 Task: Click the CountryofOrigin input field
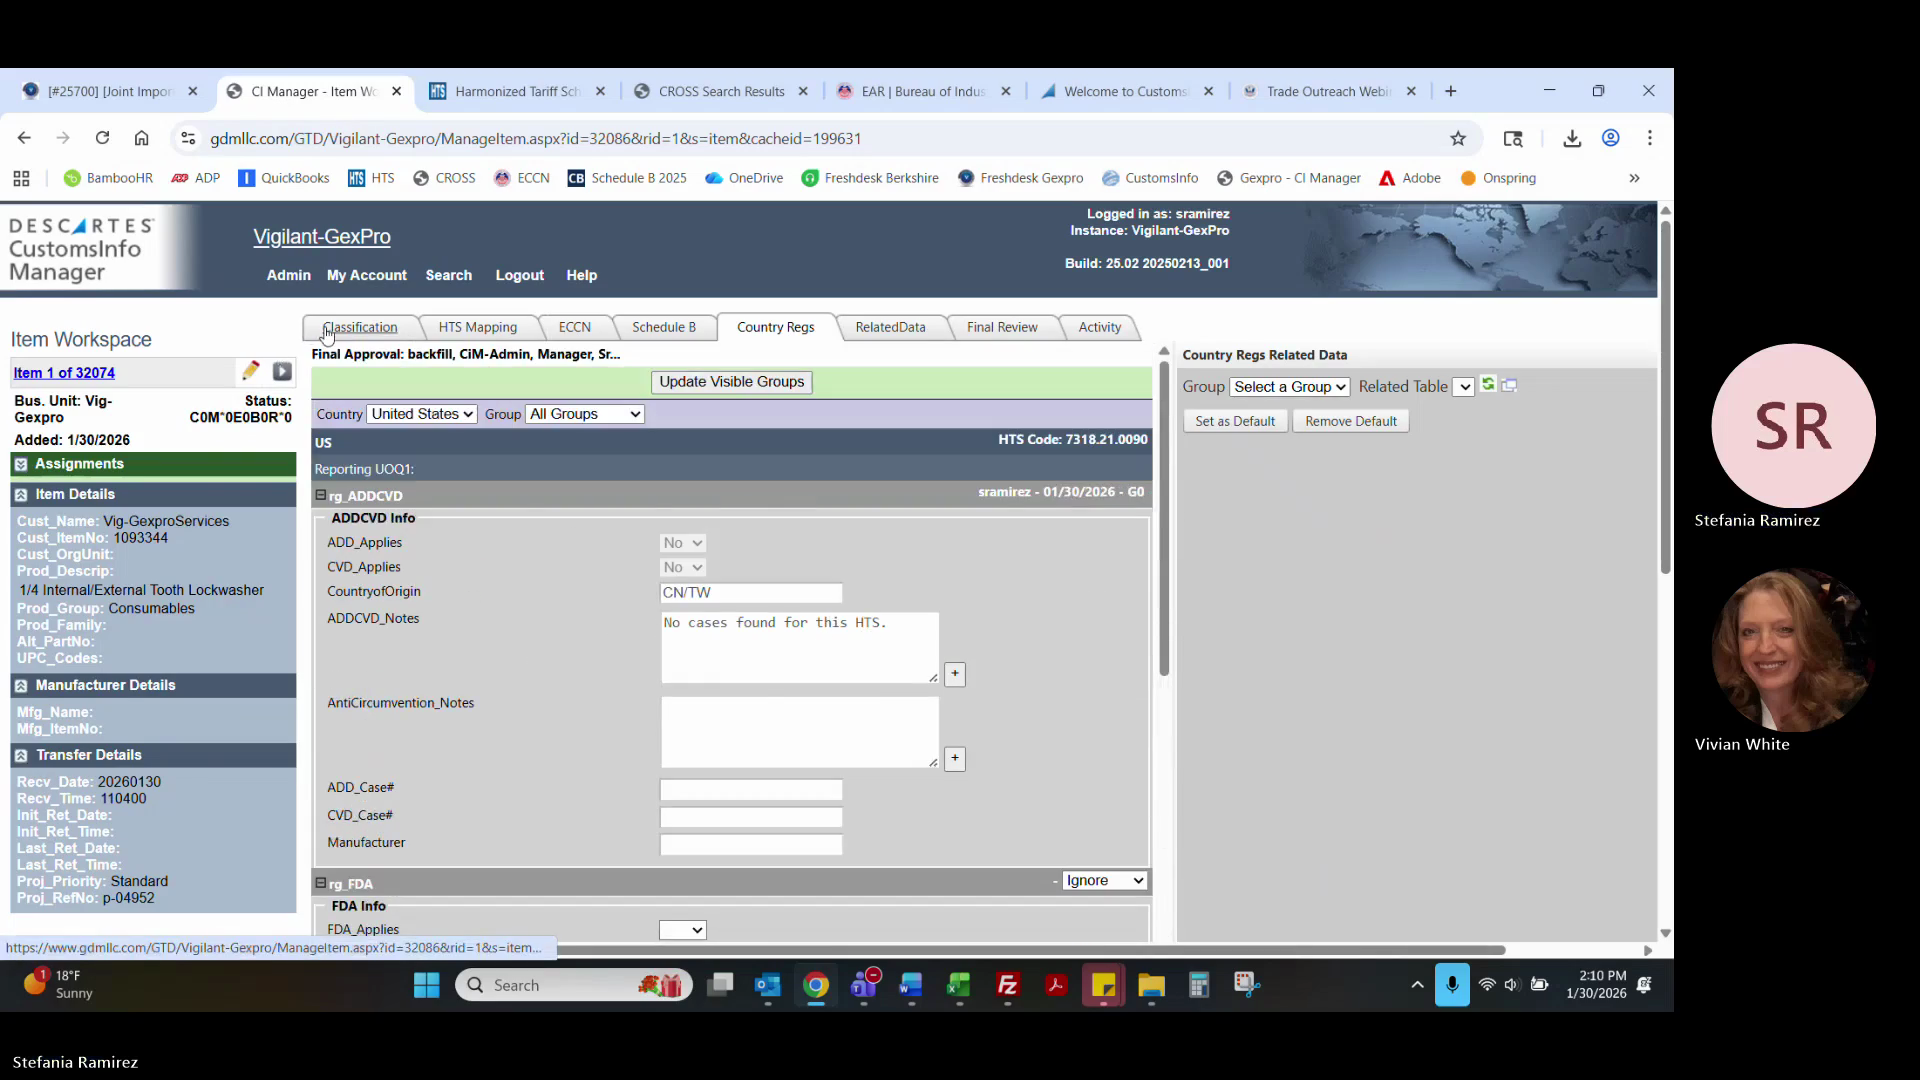click(750, 593)
